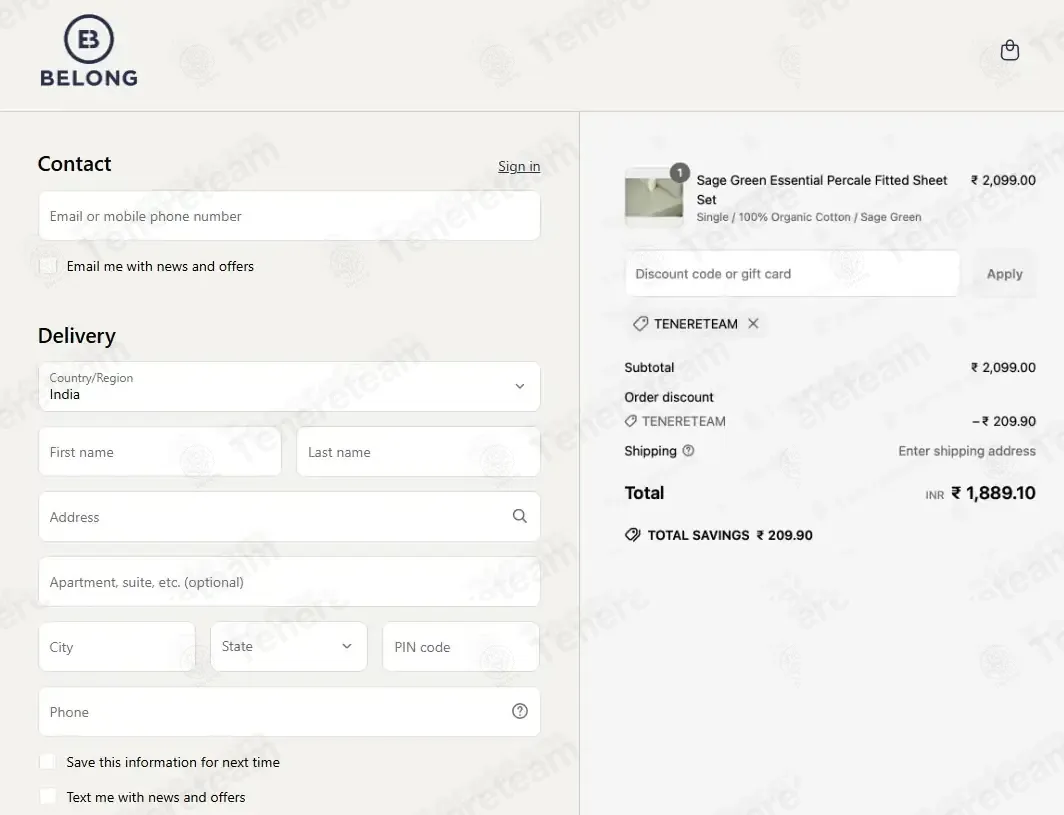This screenshot has width=1064, height=815.
Task: Click the Phone input field
Action: pos(289,712)
